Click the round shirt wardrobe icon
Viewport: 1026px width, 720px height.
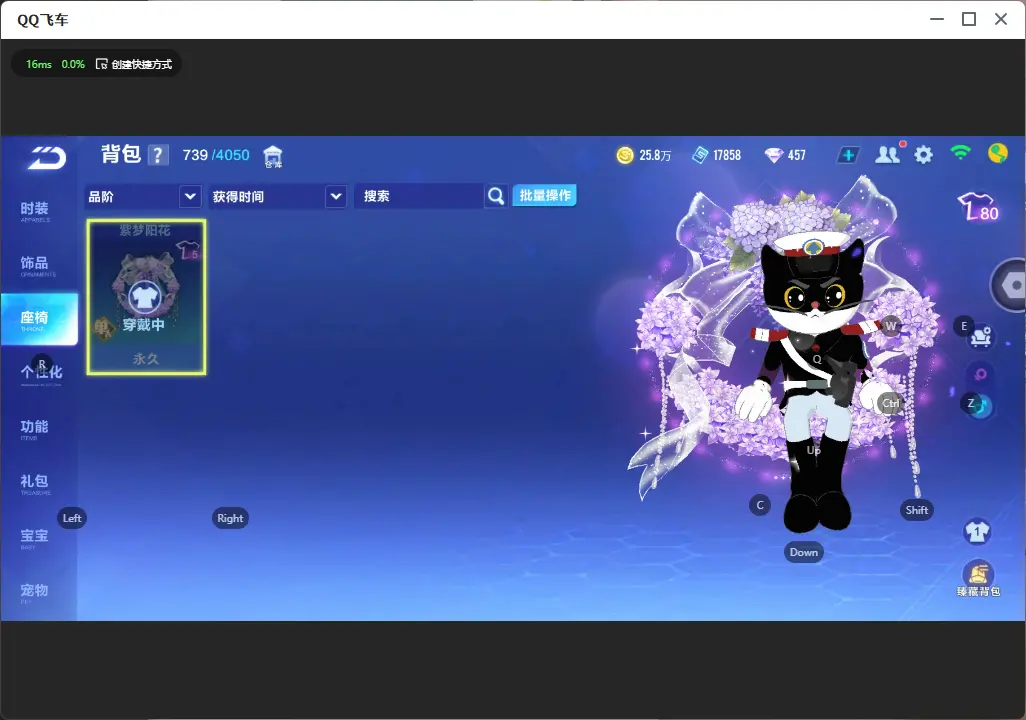tap(977, 531)
